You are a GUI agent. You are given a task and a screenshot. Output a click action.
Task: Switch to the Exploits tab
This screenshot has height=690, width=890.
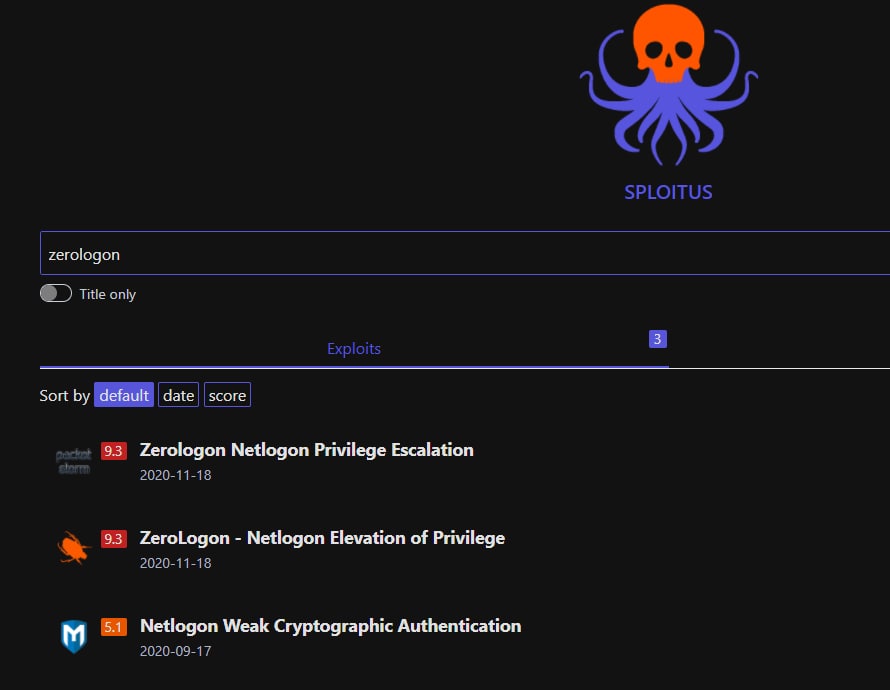[x=354, y=348]
